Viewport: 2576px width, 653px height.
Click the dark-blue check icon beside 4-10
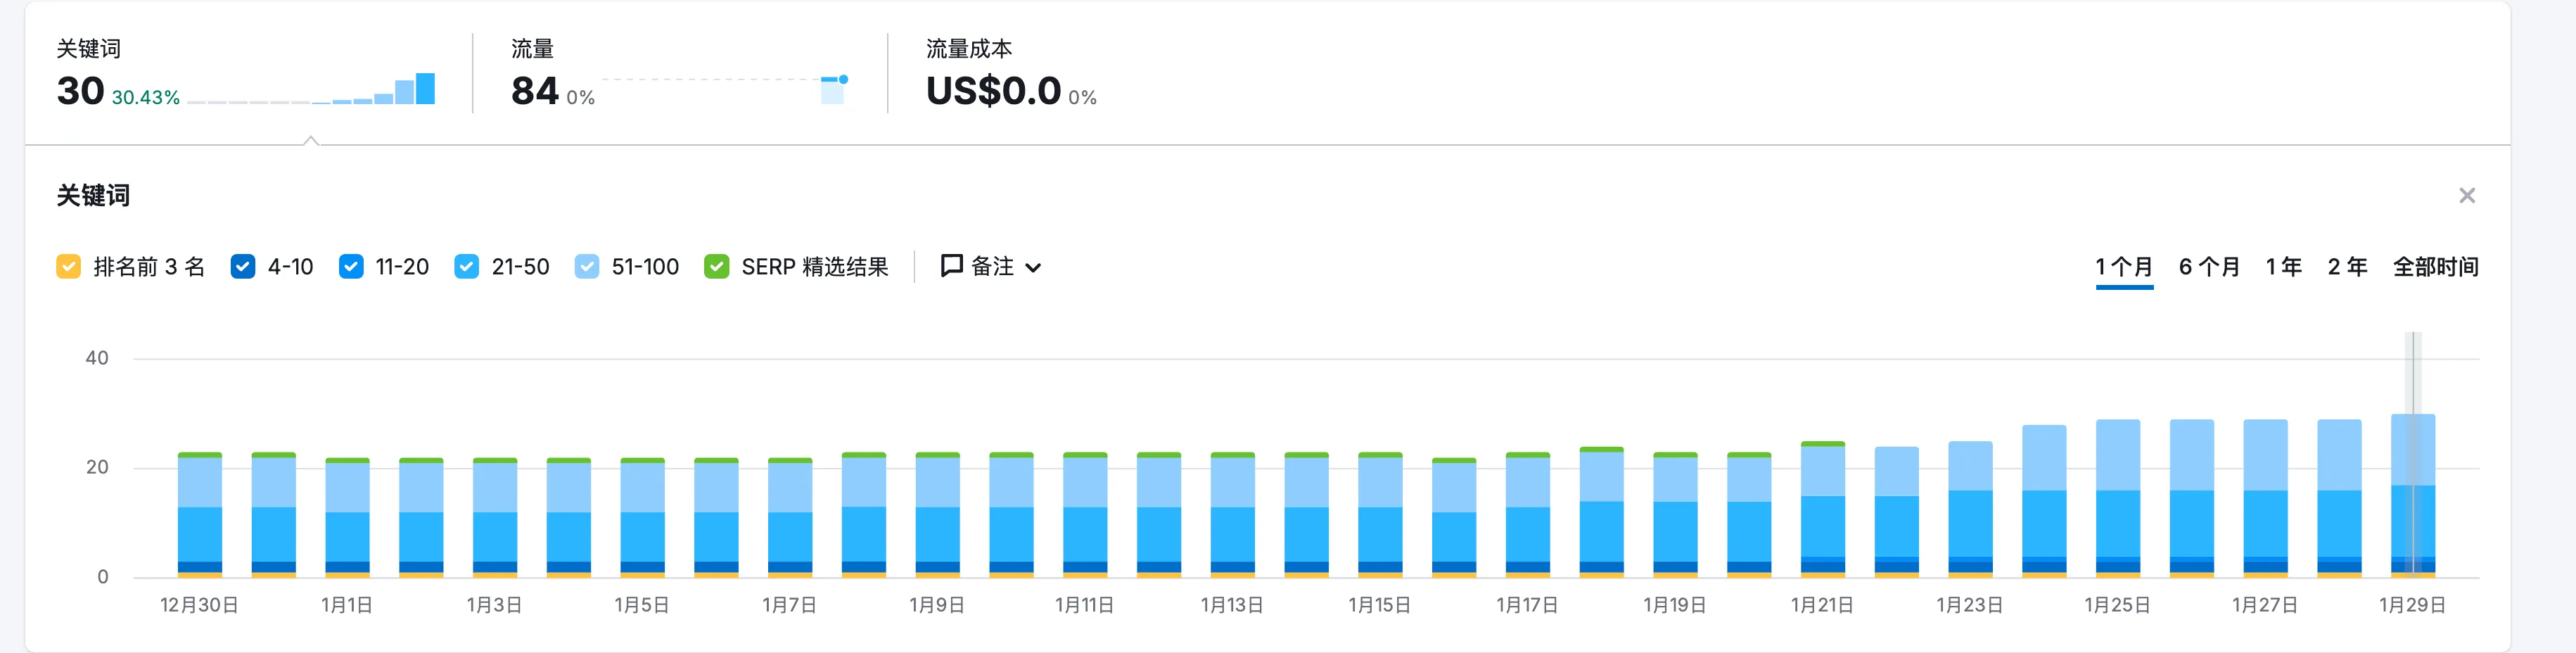click(241, 266)
